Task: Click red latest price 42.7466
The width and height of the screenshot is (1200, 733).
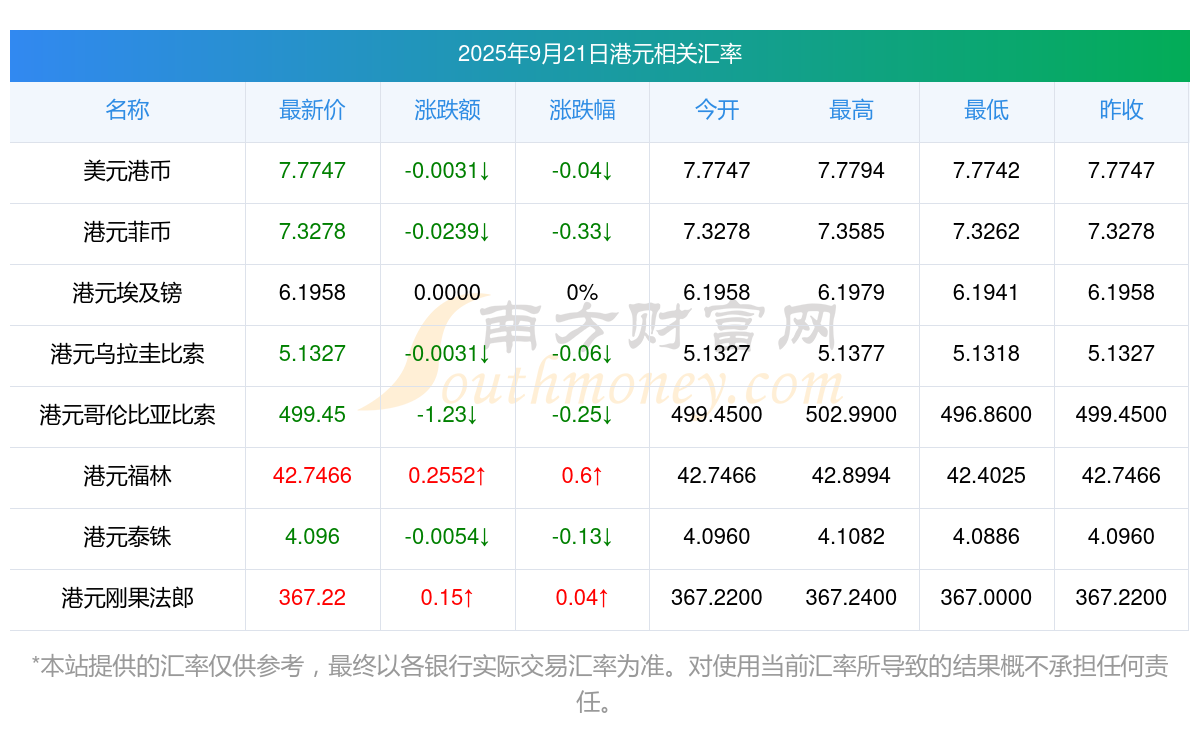Action: point(313,476)
